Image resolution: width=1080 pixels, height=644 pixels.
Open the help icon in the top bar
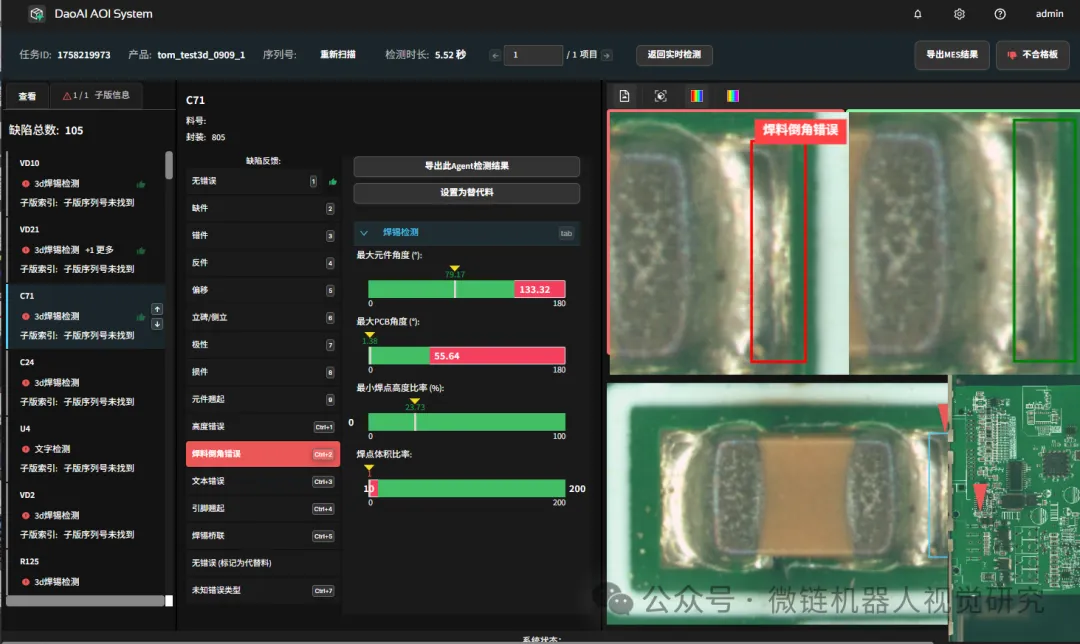1001,13
